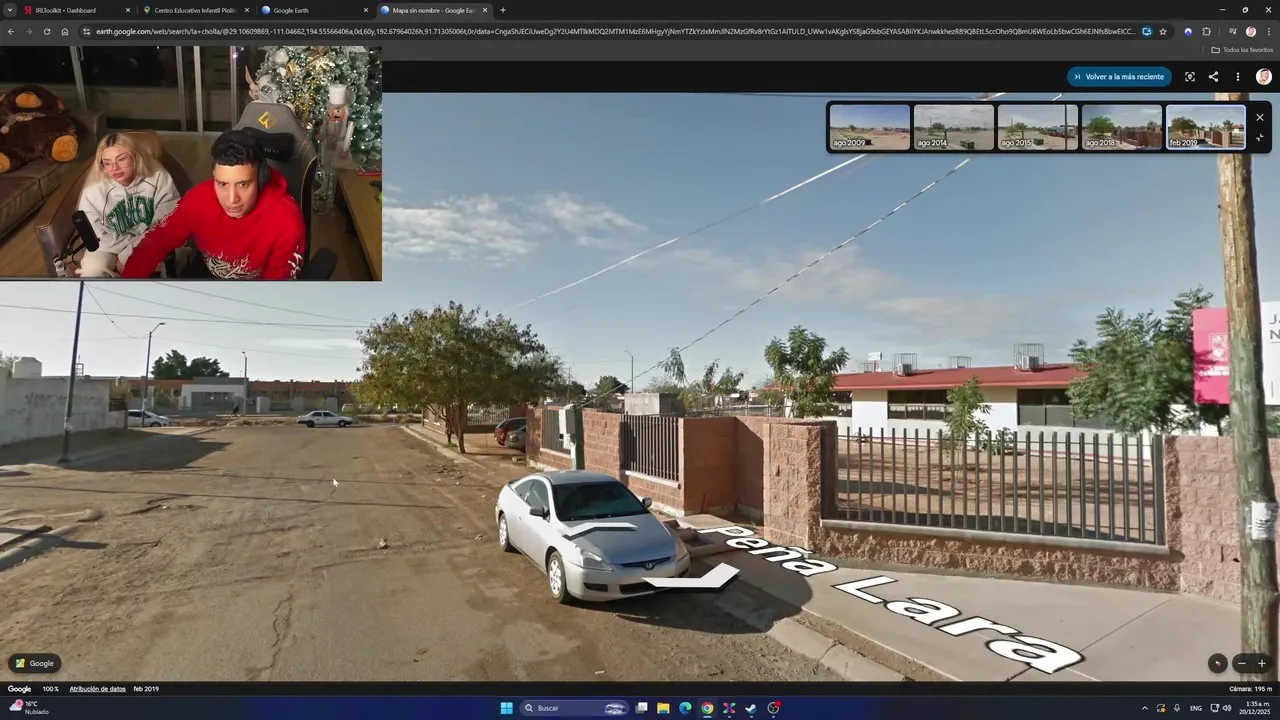1280x720 pixels.
Task: Go forward in browser history
Action: click(28, 31)
